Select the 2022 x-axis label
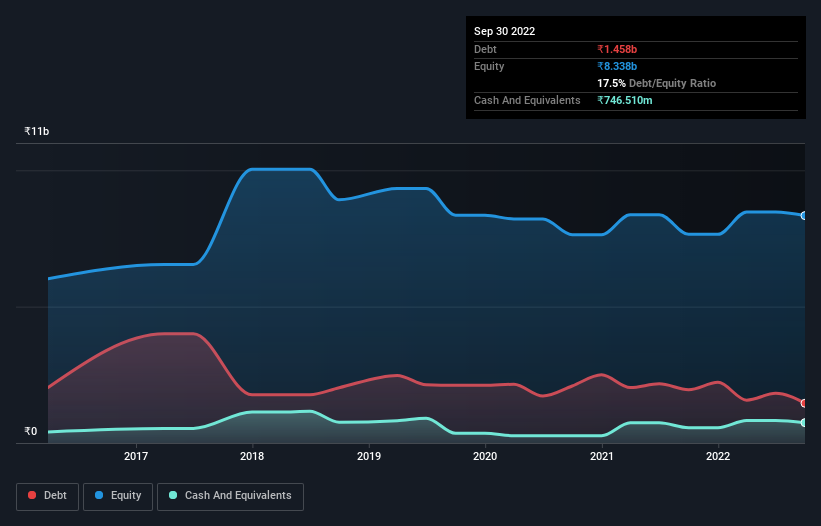This screenshot has width=821, height=526. [718, 456]
